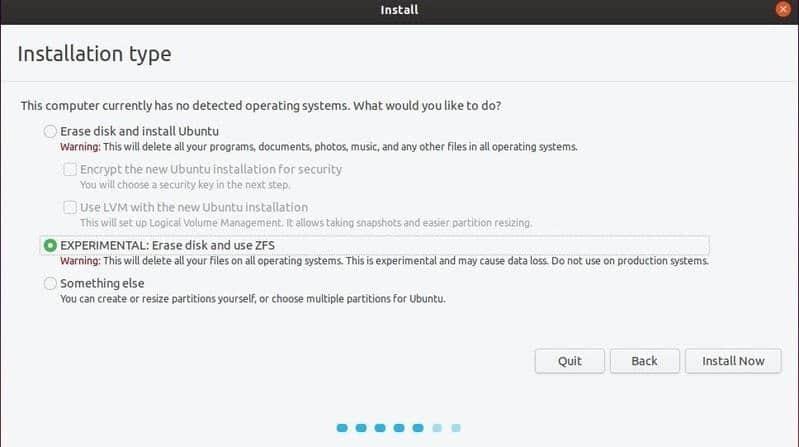Click the second progress step dot
799x447 pixels.
click(361, 428)
